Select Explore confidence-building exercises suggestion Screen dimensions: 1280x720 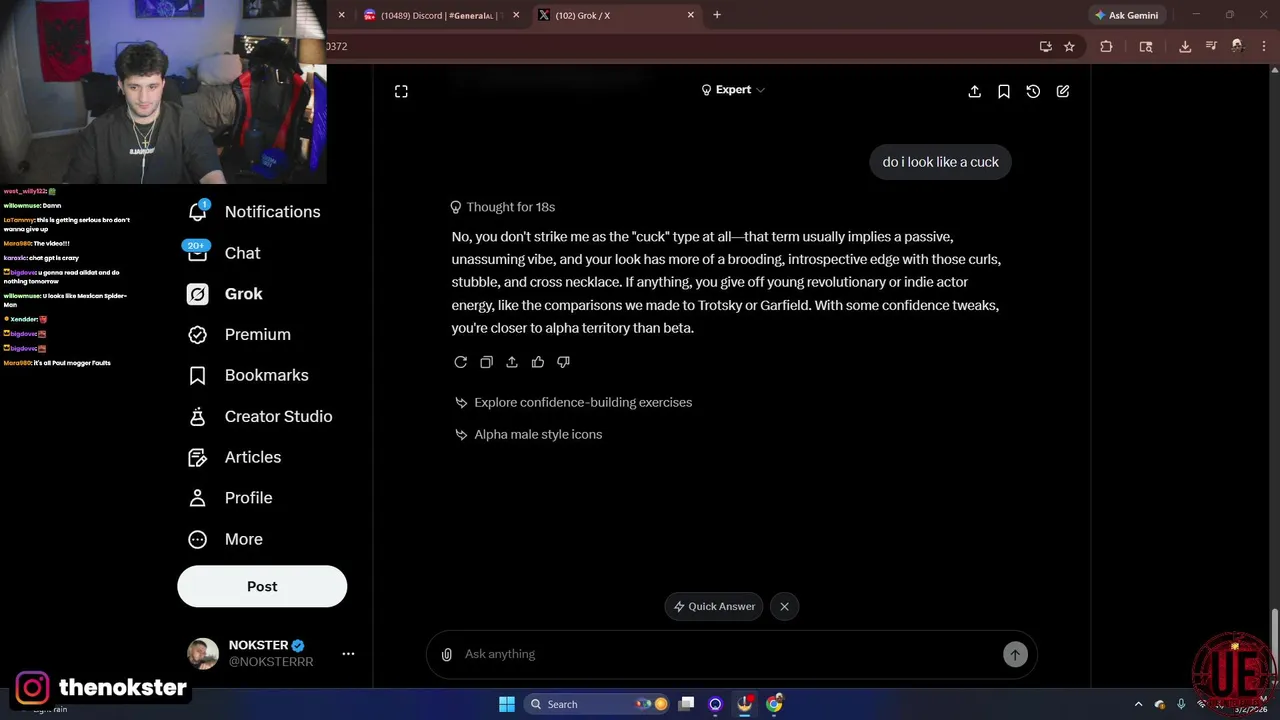(x=573, y=402)
